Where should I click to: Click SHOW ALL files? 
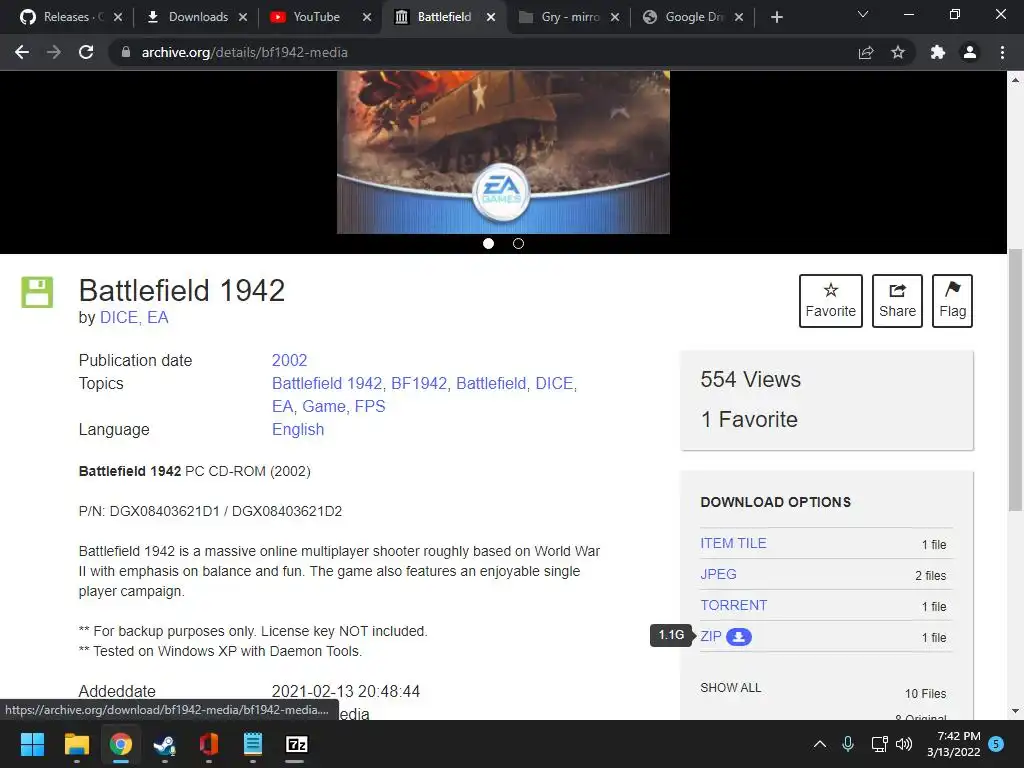pos(731,688)
